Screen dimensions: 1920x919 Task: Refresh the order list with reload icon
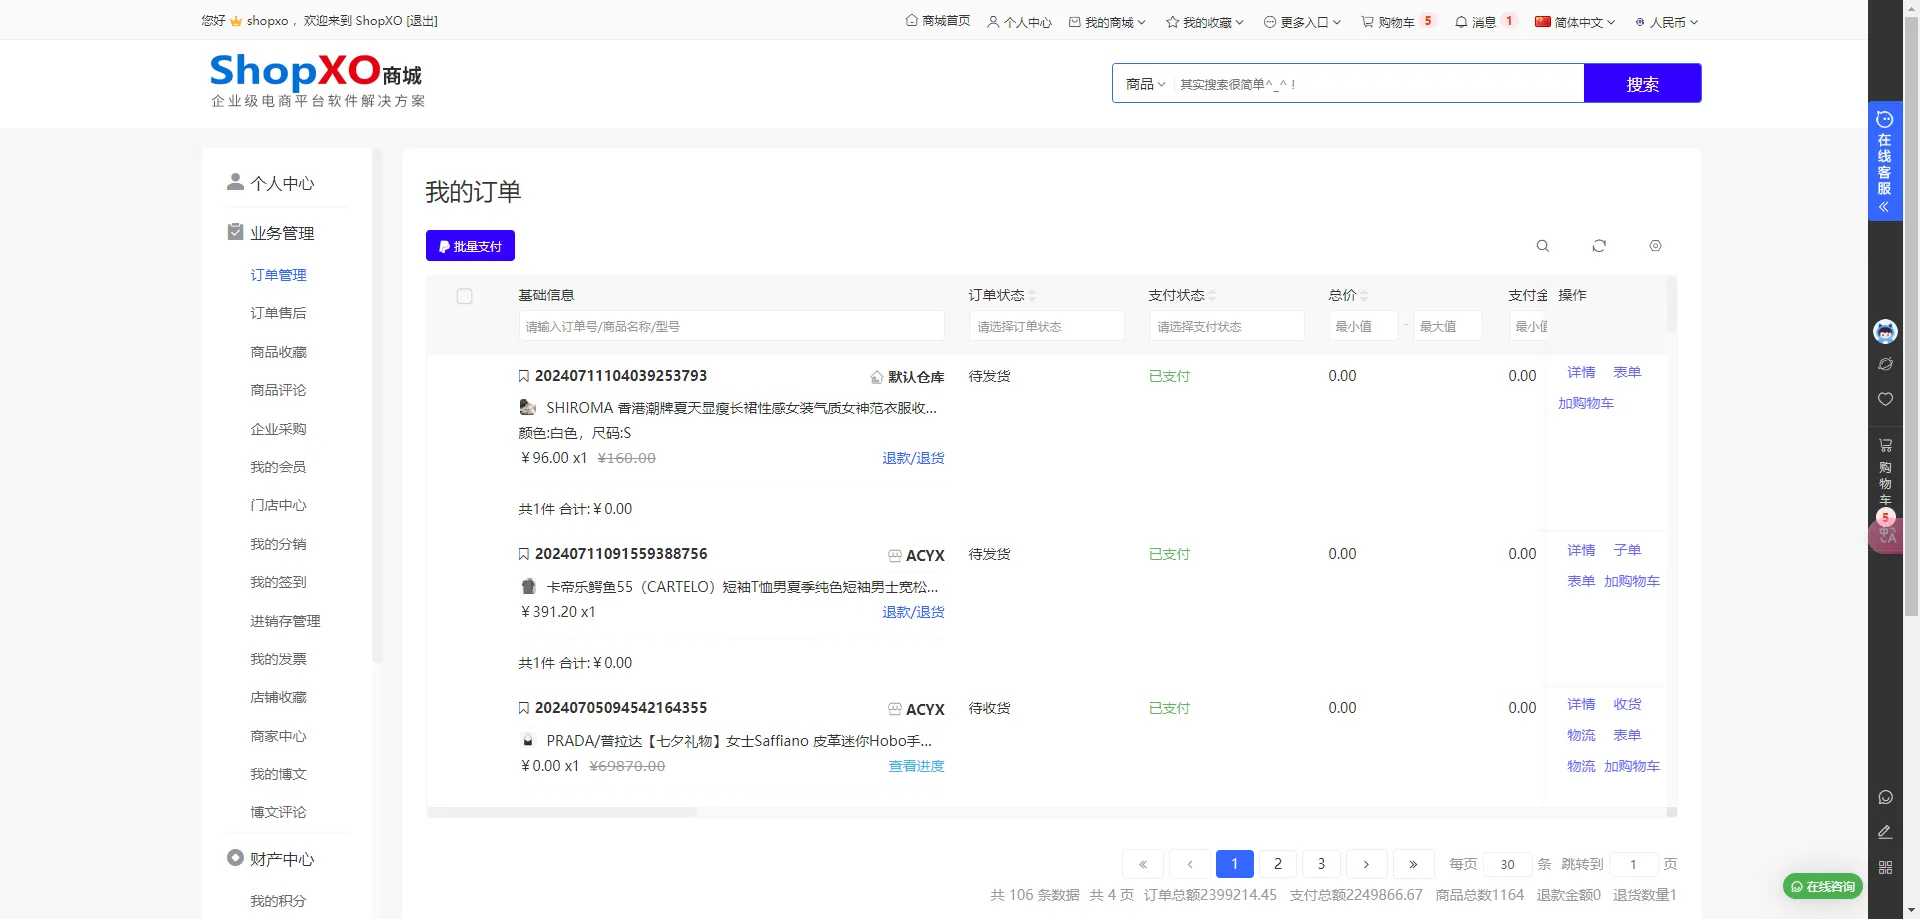click(1599, 246)
